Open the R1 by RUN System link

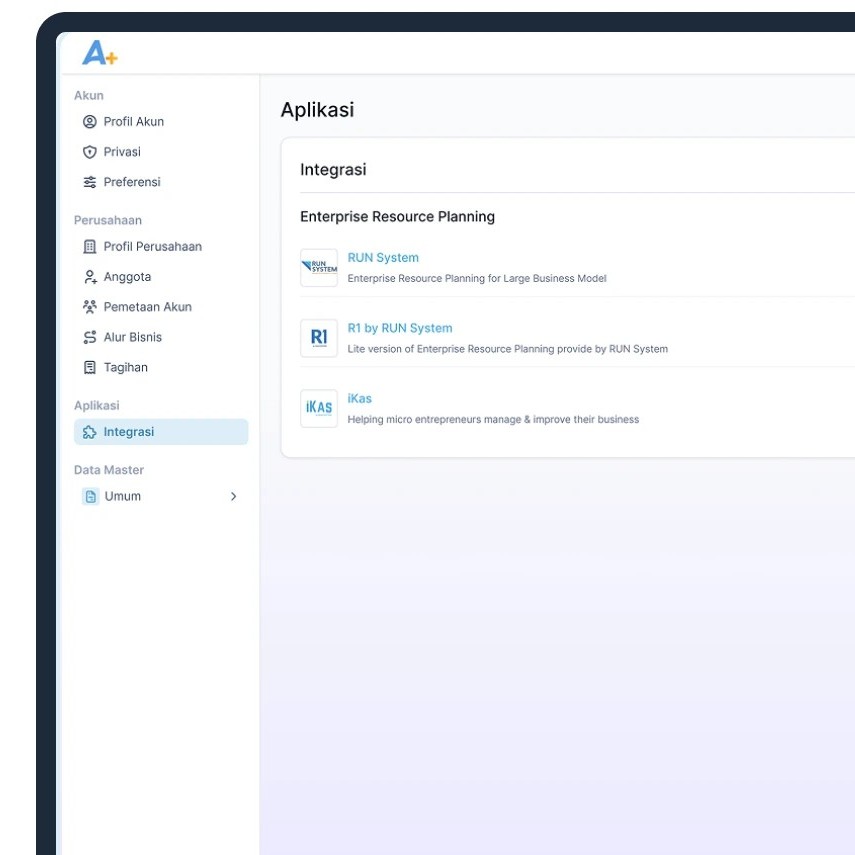pyautogui.click(x=400, y=328)
